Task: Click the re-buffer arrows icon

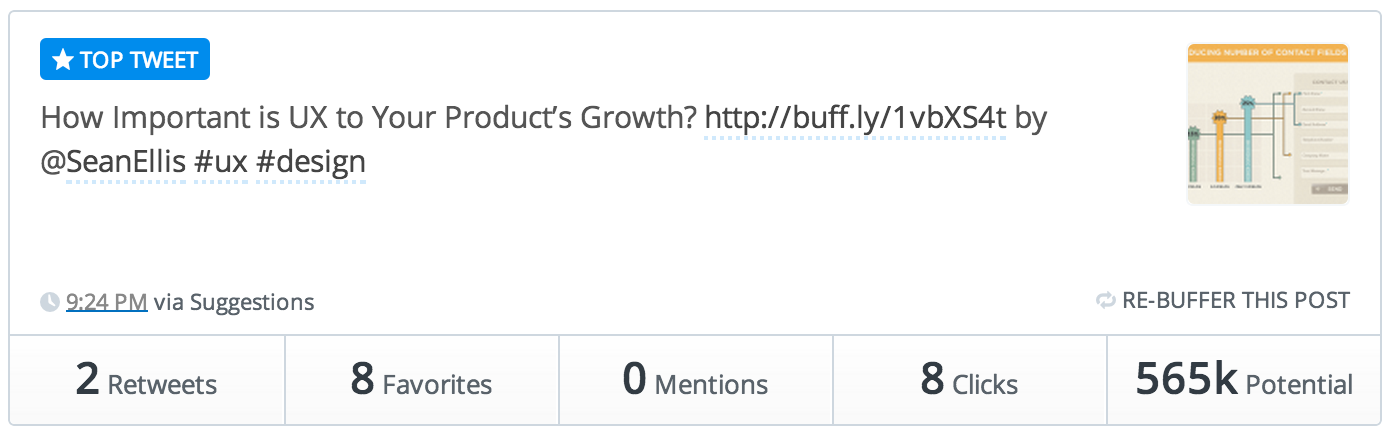Action: (x=1106, y=300)
